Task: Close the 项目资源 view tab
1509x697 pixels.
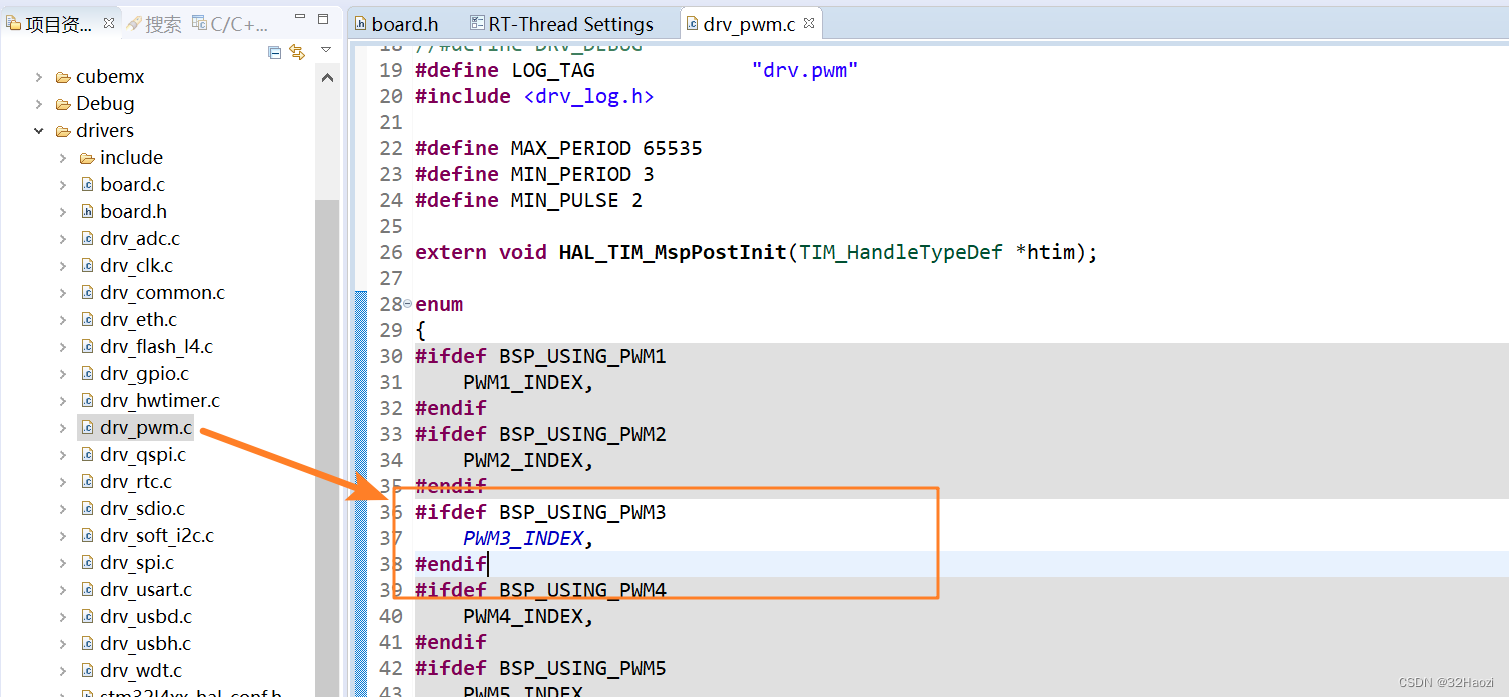Action: pos(108,23)
